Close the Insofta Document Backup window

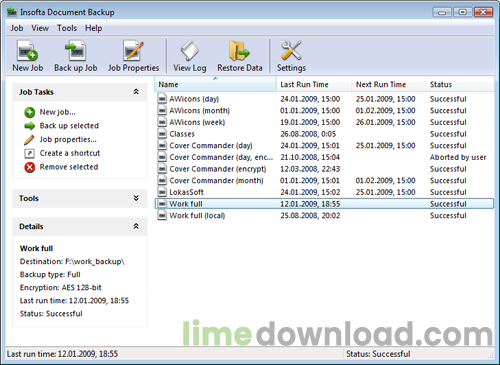pyautogui.click(x=483, y=12)
